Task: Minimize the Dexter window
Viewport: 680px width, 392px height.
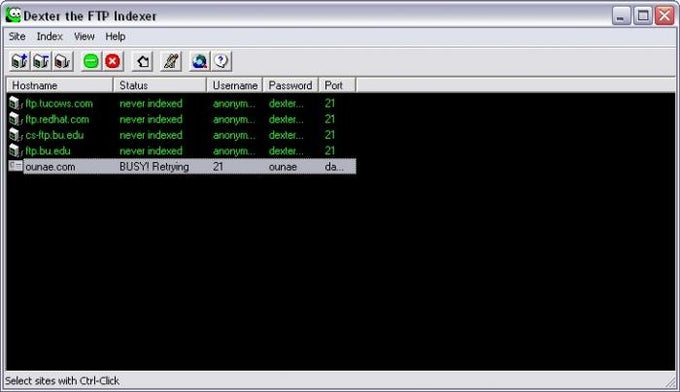Action: [x=621, y=16]
